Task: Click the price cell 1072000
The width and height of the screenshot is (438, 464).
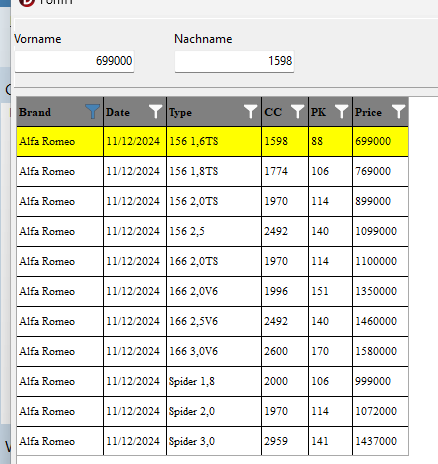Action: pos(380,411)
